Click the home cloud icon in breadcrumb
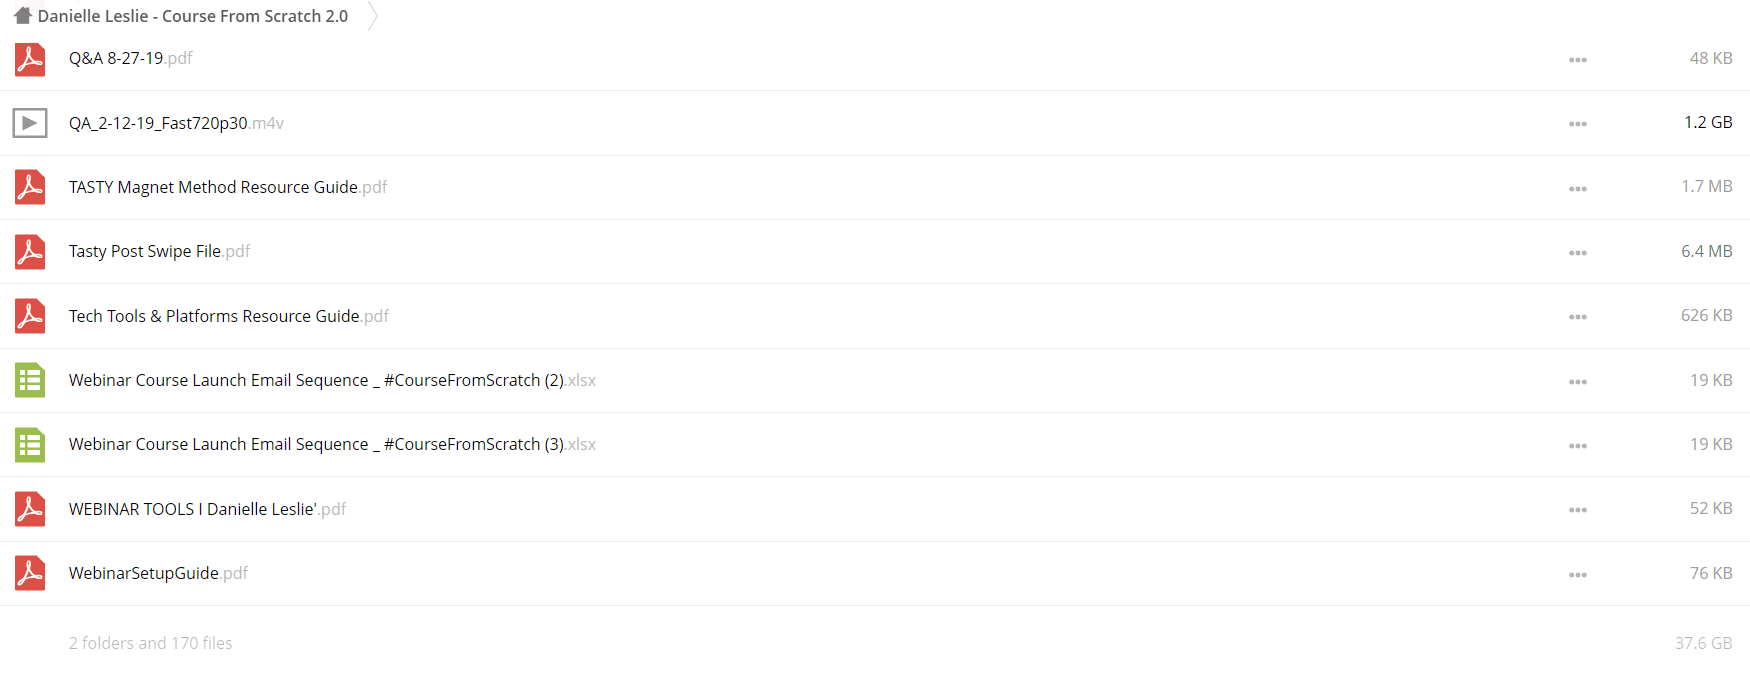Viewport: 1750px width, 678px height. pyautogui.click(x=22, y=16)
